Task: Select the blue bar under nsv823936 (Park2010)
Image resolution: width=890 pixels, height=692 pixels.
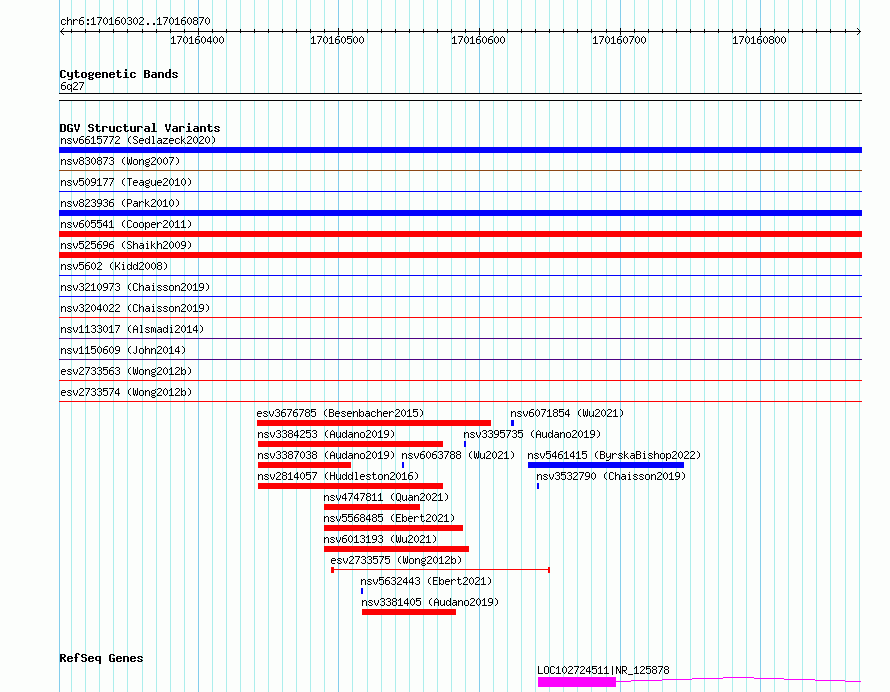Action: (460, 213)
